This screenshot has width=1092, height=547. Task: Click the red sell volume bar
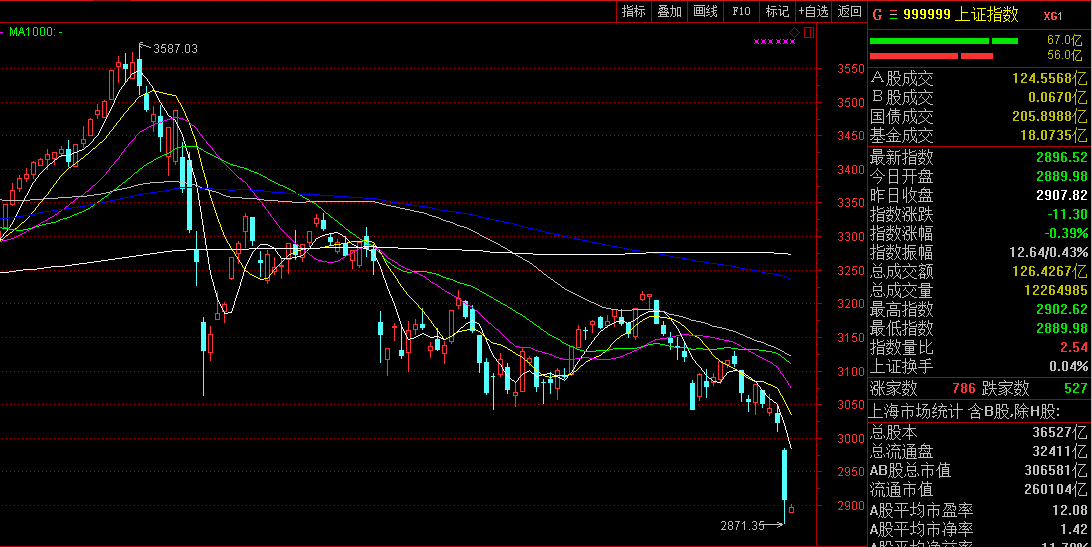coord(931,56)
